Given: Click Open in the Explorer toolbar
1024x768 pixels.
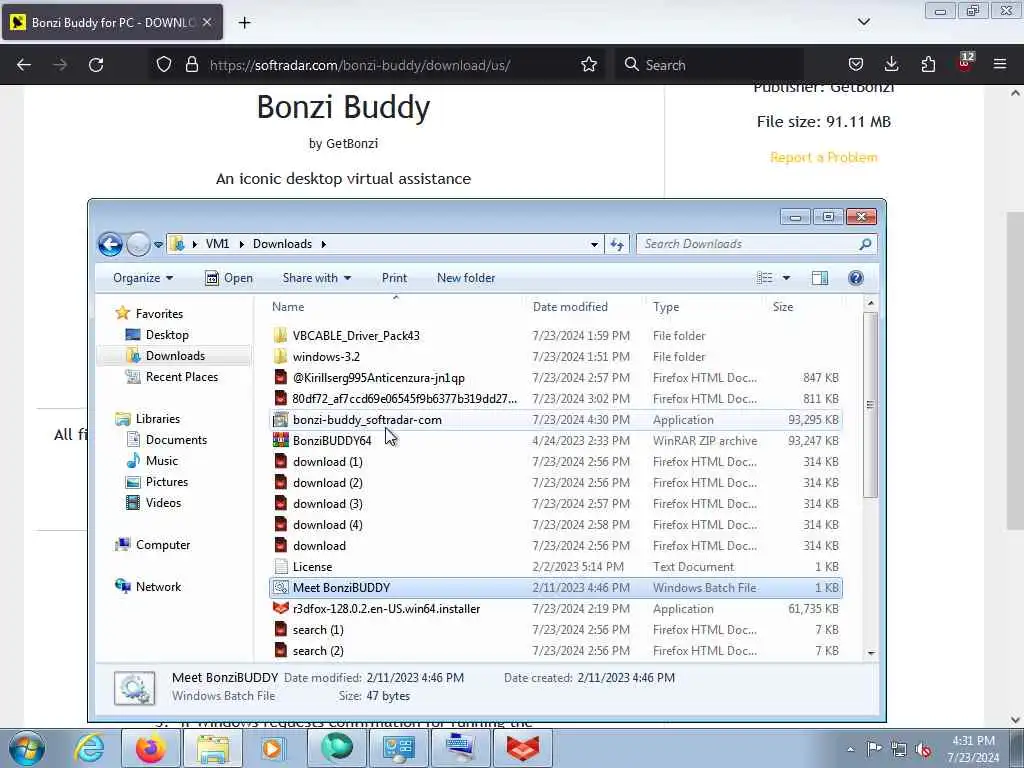Looking at the screenshot, I should coord(229,278).
